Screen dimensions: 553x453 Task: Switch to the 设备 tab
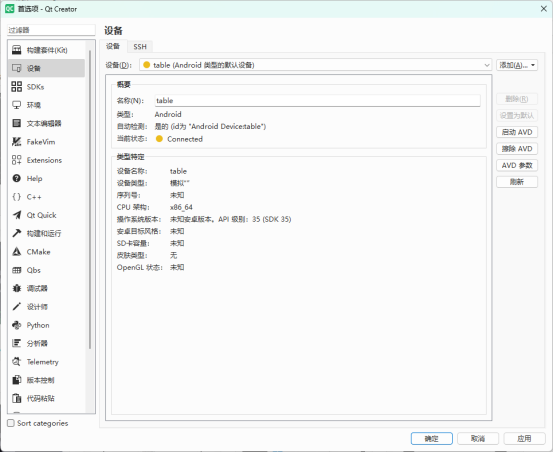pos(113,46)
